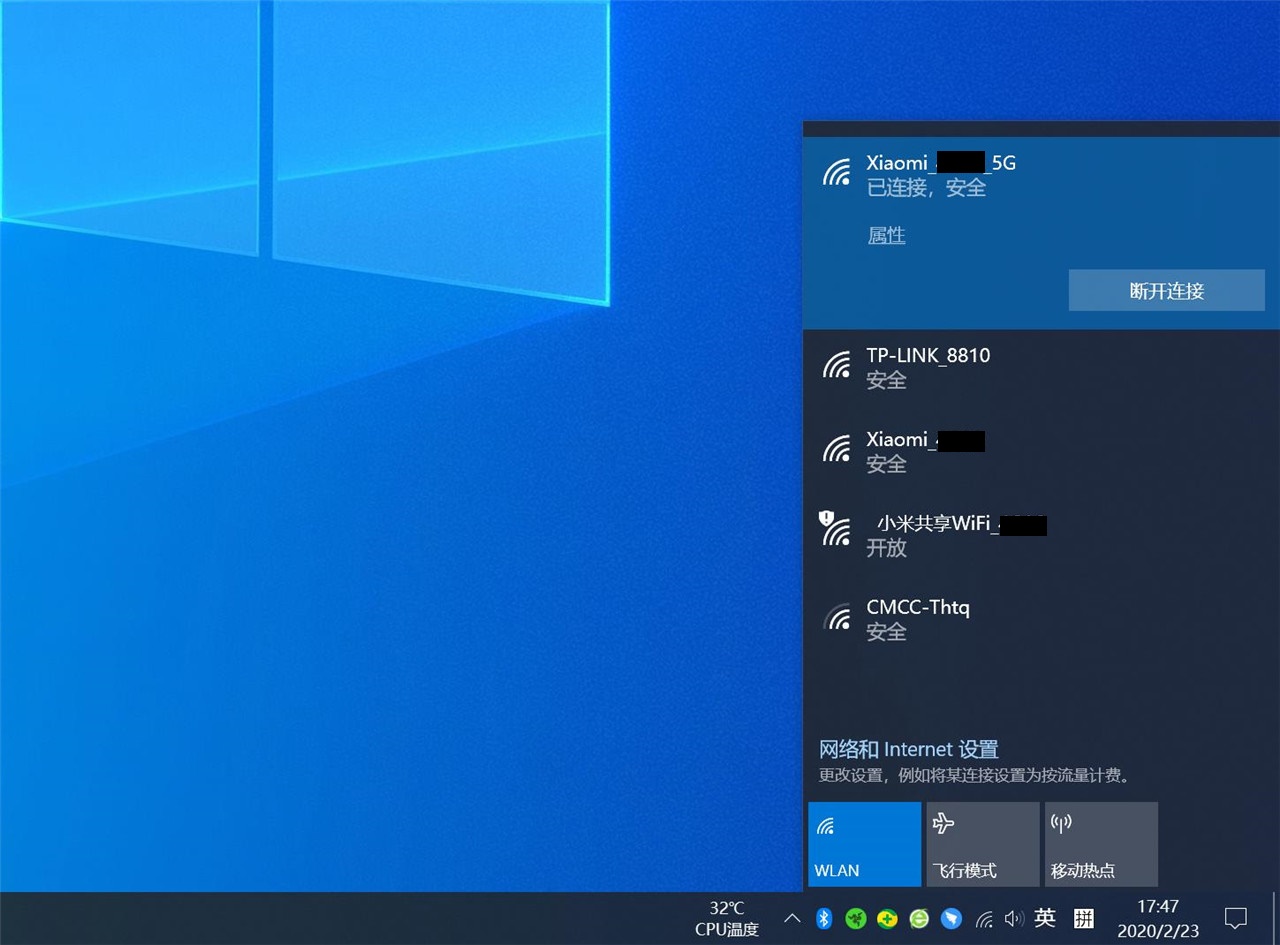Click the blue bird tray icon
Image resolution: width=1280 pixels, height=945 pixels.
(x=951, y=918)
